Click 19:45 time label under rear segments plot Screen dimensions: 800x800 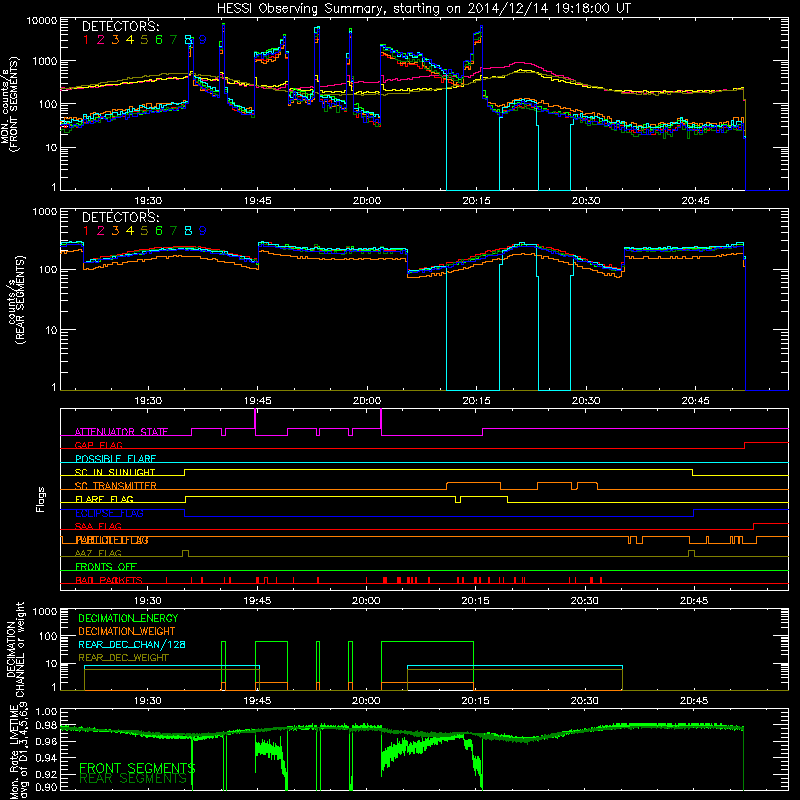click(257, 401)
